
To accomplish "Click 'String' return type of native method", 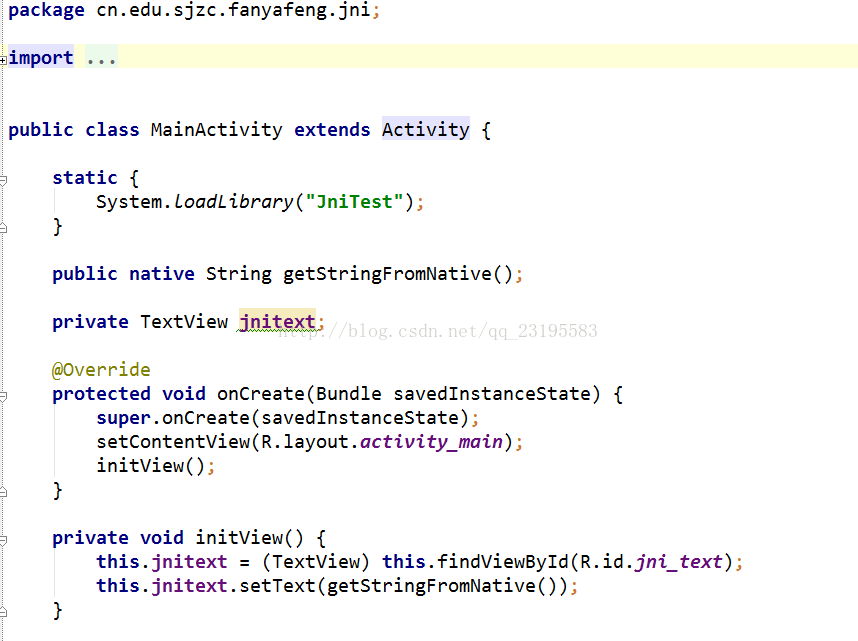I will coord(239,274).
